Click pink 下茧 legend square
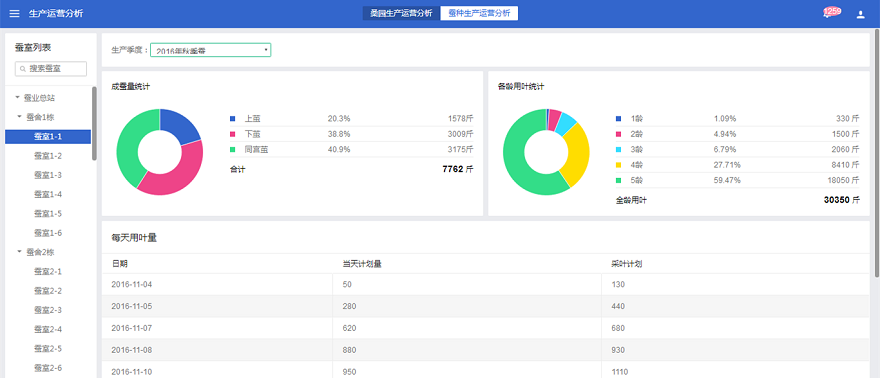Image resolution: width=880 pixels, height=378 pixels. pos(233,134)
